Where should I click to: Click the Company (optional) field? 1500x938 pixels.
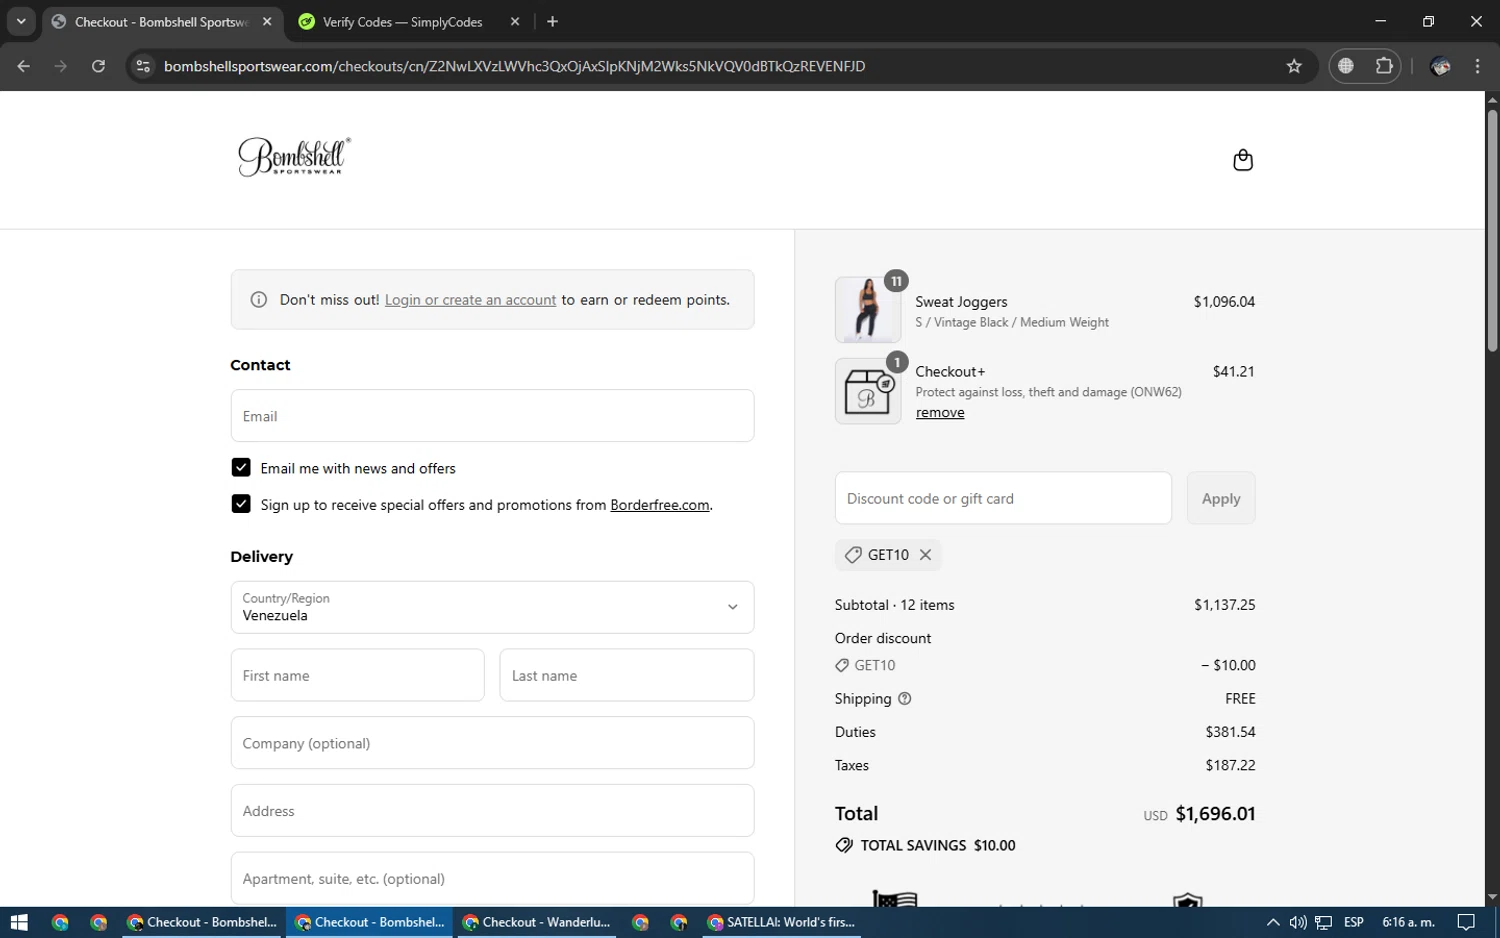492,742
